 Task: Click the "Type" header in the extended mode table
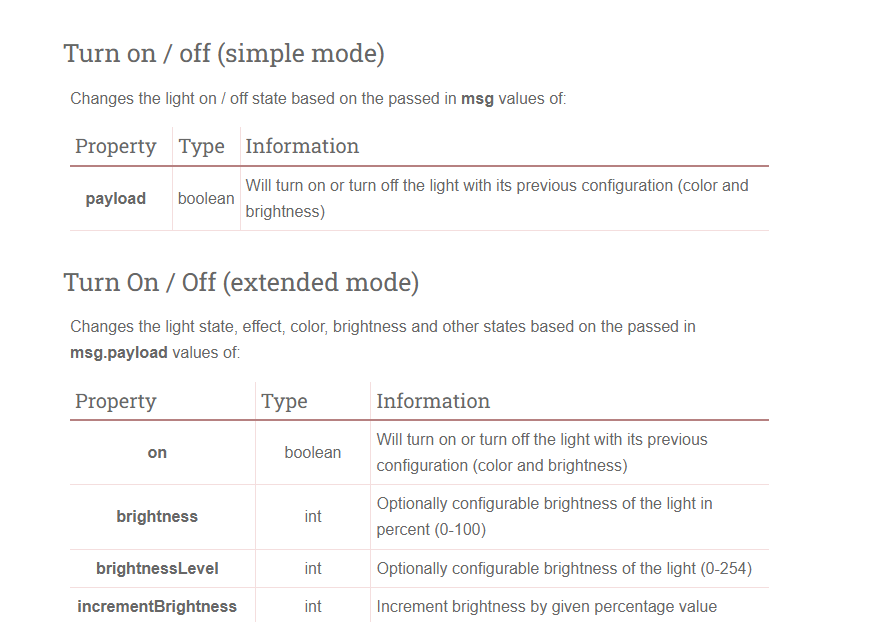[x=284, y=401]
